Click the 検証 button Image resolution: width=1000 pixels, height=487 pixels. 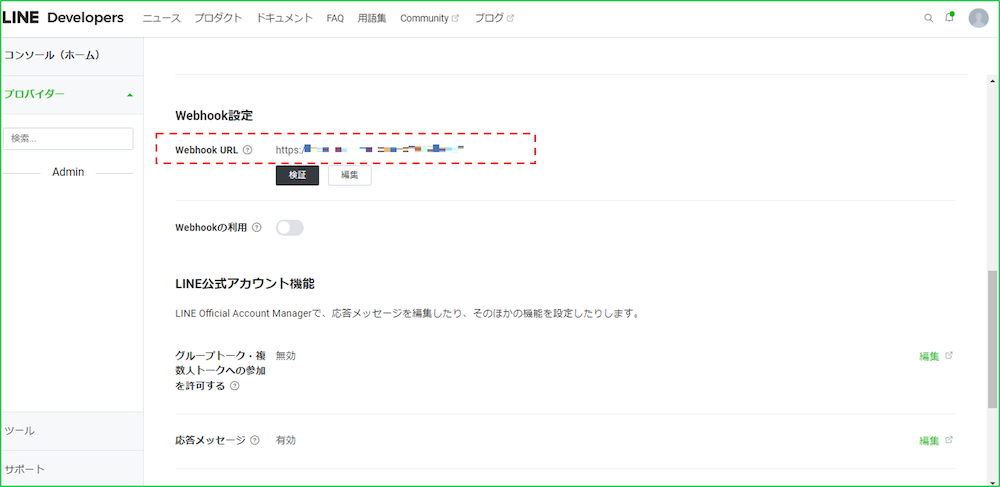(297, 175)
